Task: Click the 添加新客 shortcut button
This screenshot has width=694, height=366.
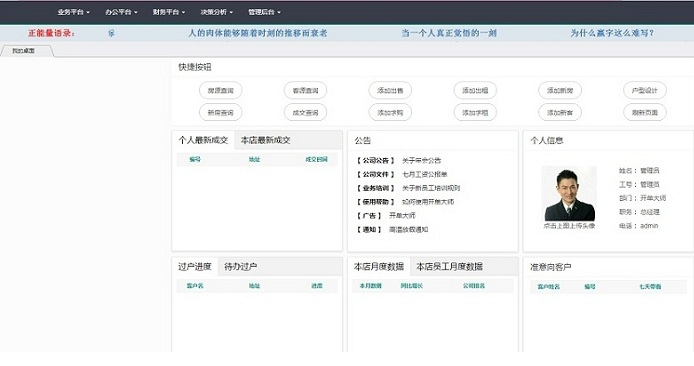Action: pos(560,112)
